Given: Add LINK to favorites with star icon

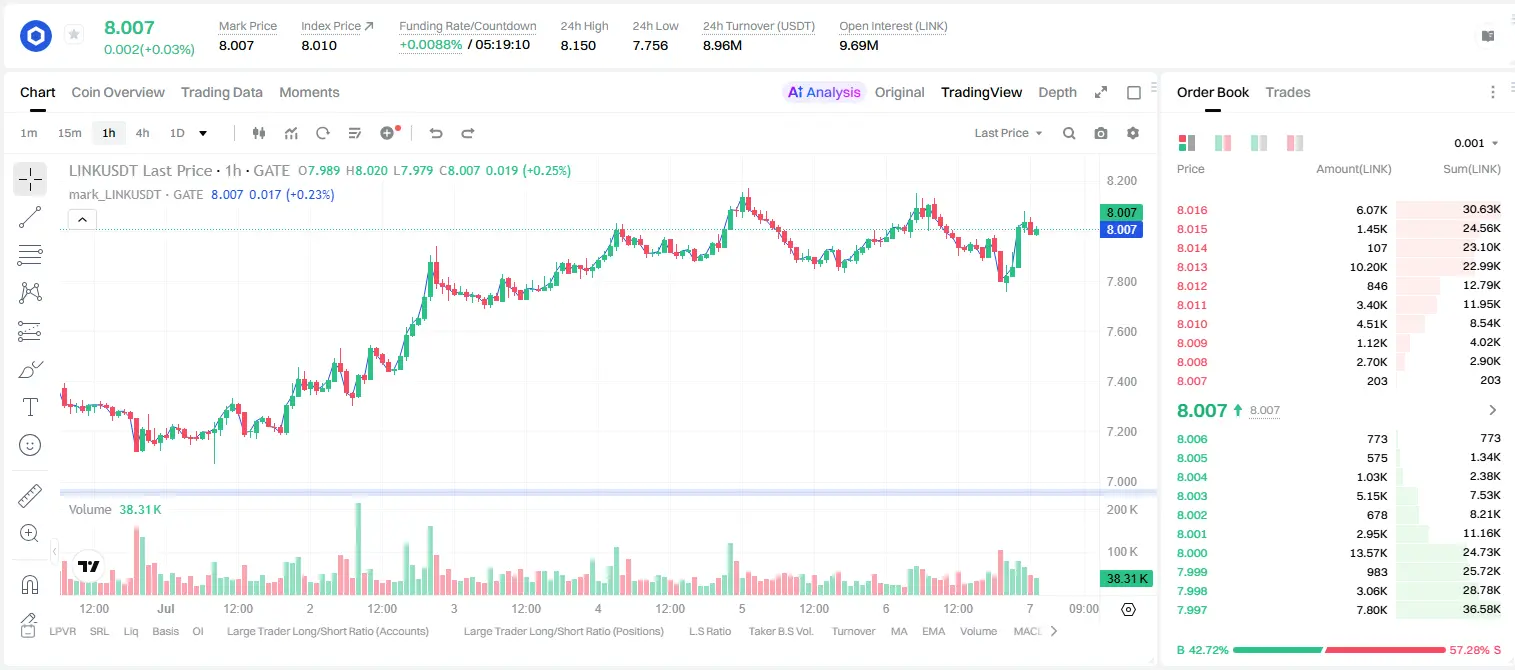Looking at the screenshot, I should tap(74, 35).
